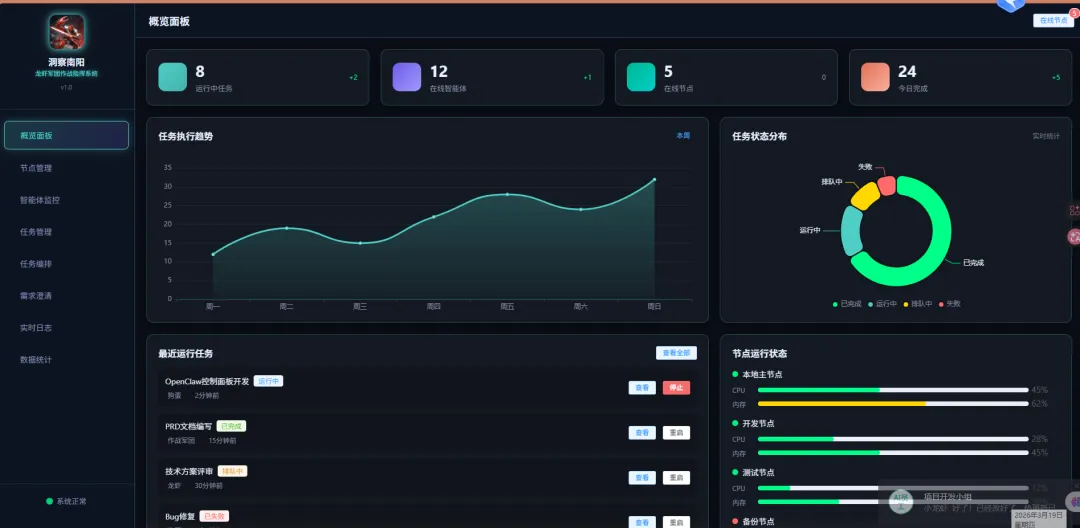Click the AI assistant avatar in chat popup
This screenshot has height=528, width=1080.
tap(901, 501)
